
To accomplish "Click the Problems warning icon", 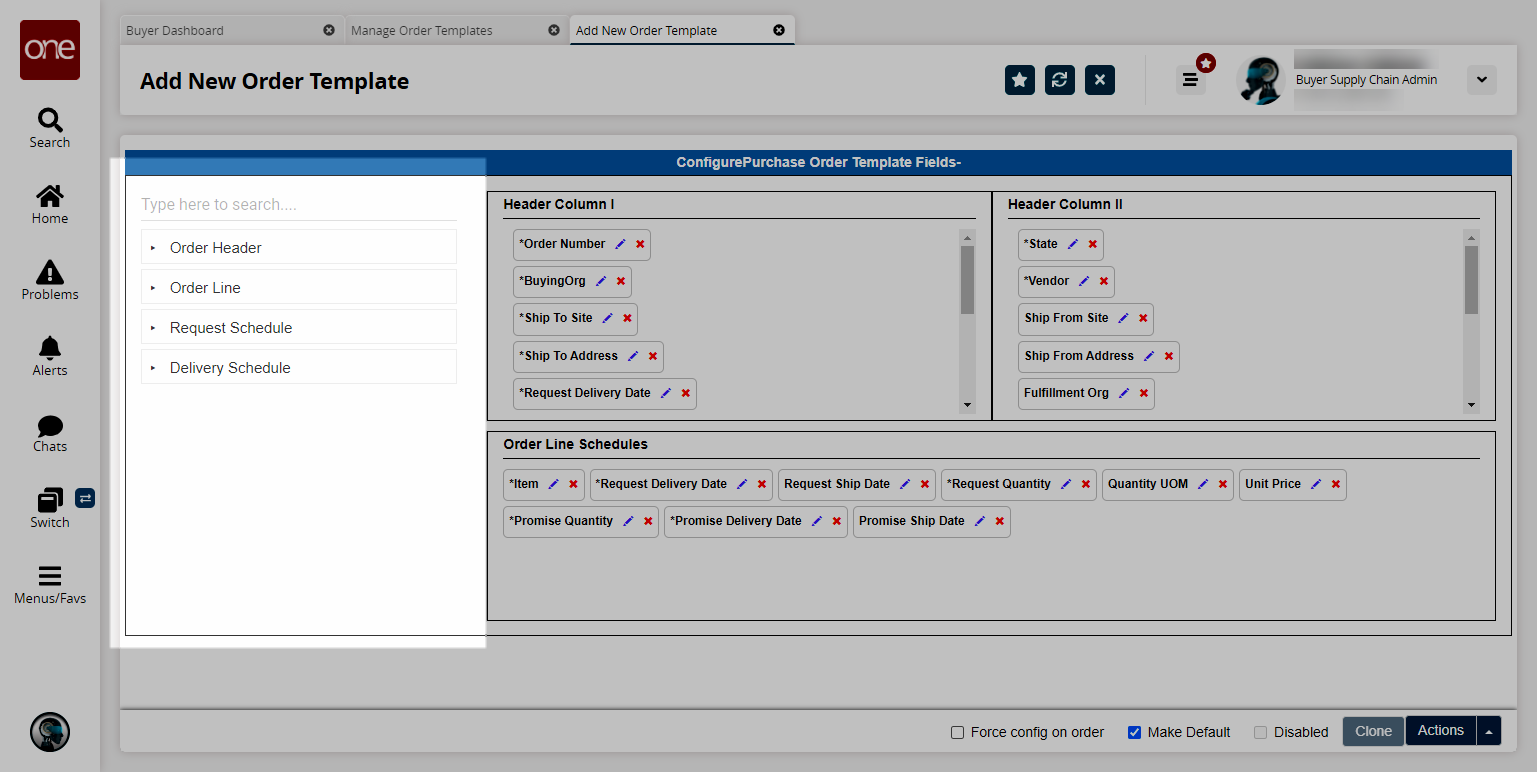I will pyautogui.click(x=49, y=272).
